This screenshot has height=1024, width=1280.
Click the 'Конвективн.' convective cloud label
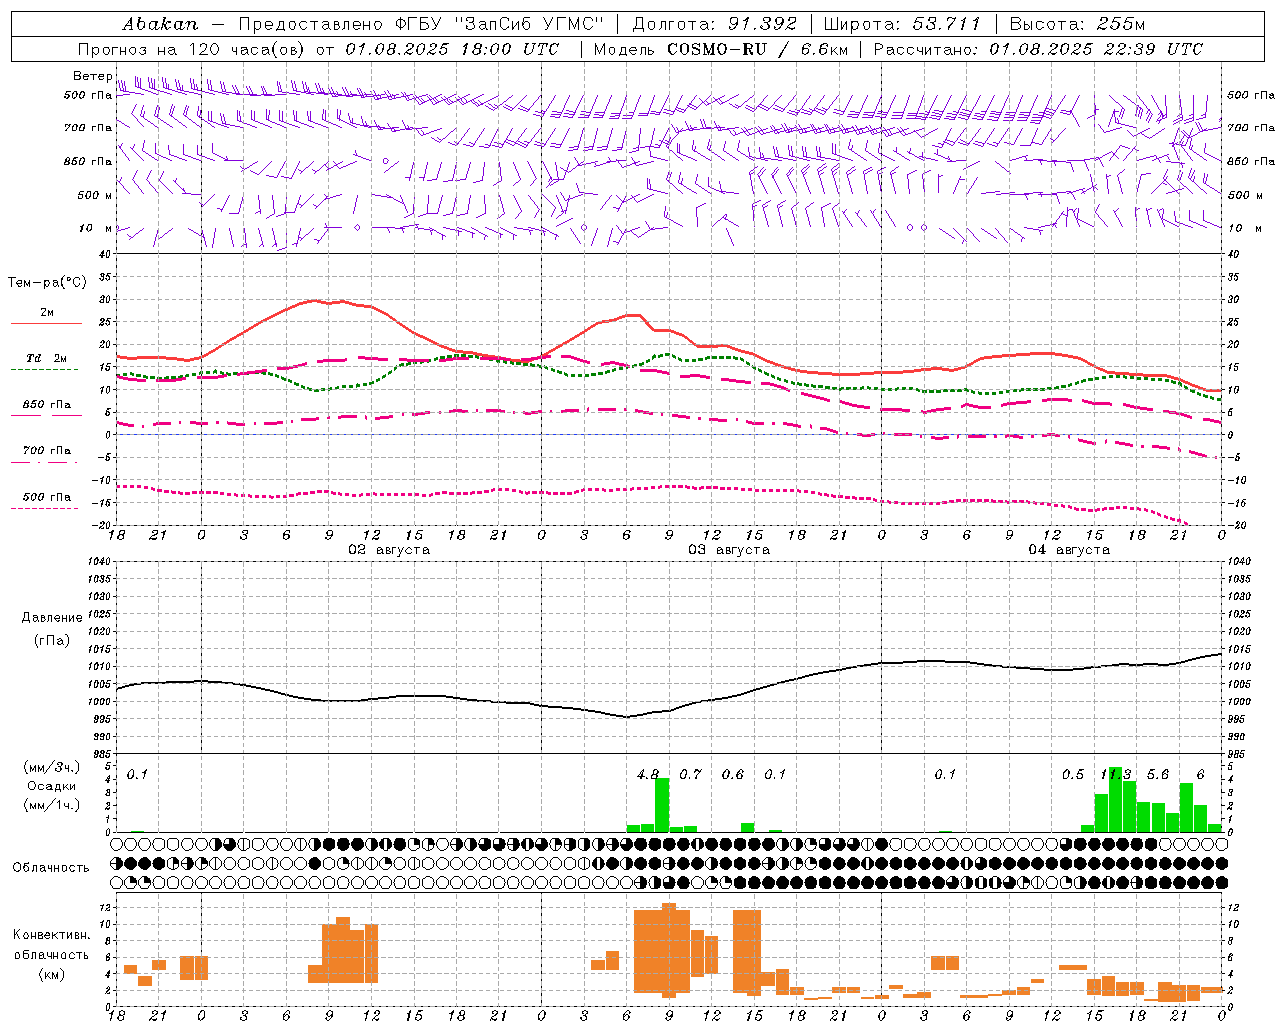52,935
